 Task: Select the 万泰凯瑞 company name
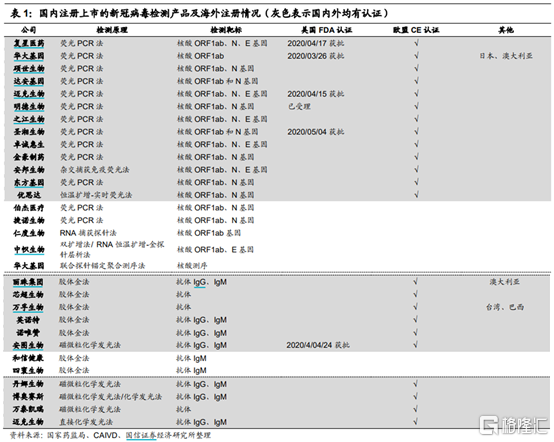pos(28,409)
